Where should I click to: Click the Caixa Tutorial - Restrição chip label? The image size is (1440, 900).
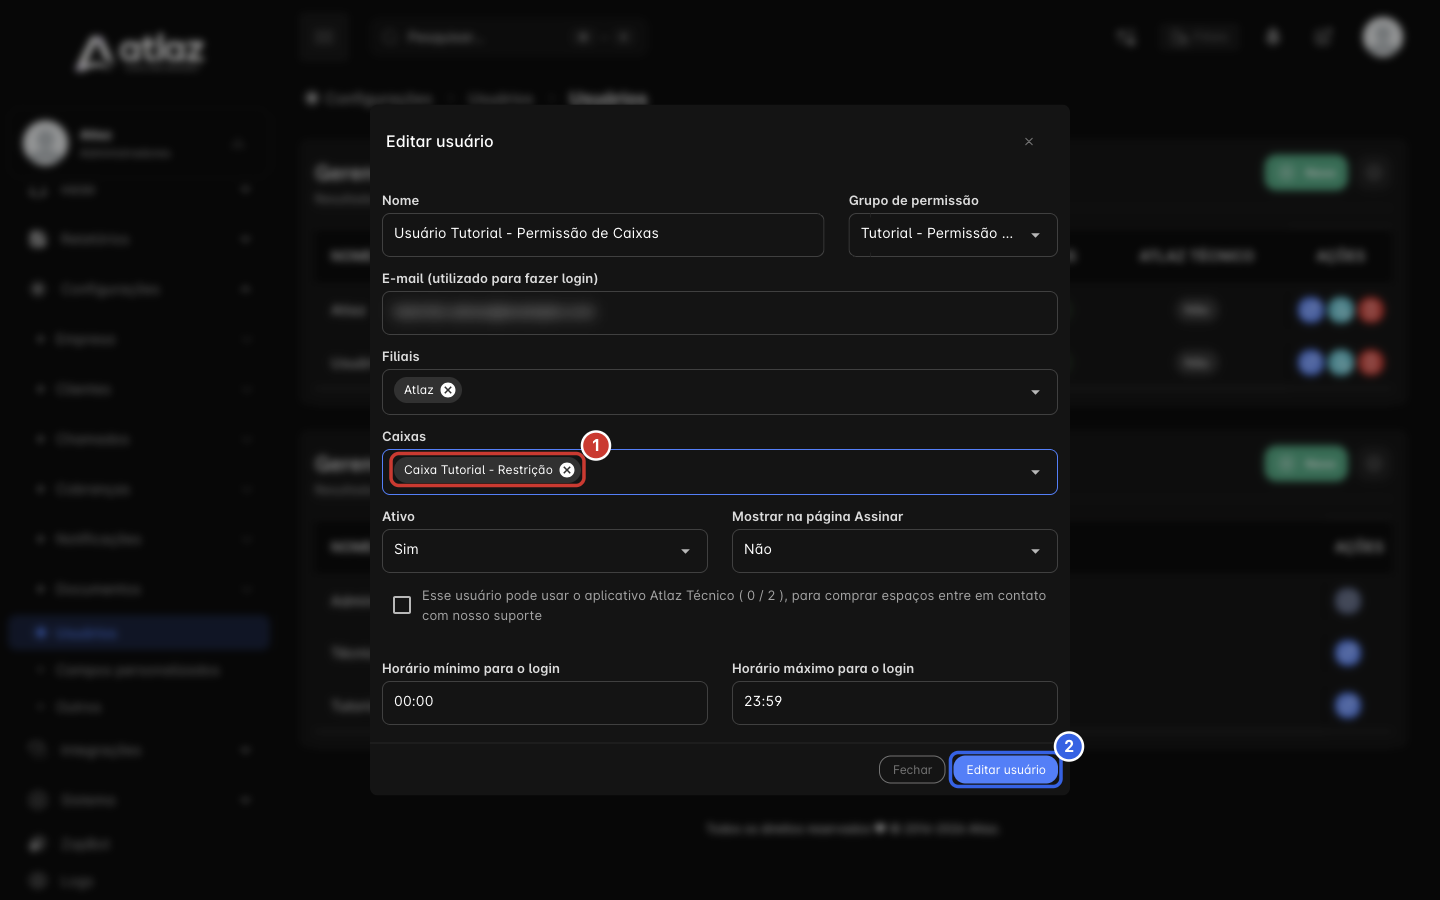(478, 470)
